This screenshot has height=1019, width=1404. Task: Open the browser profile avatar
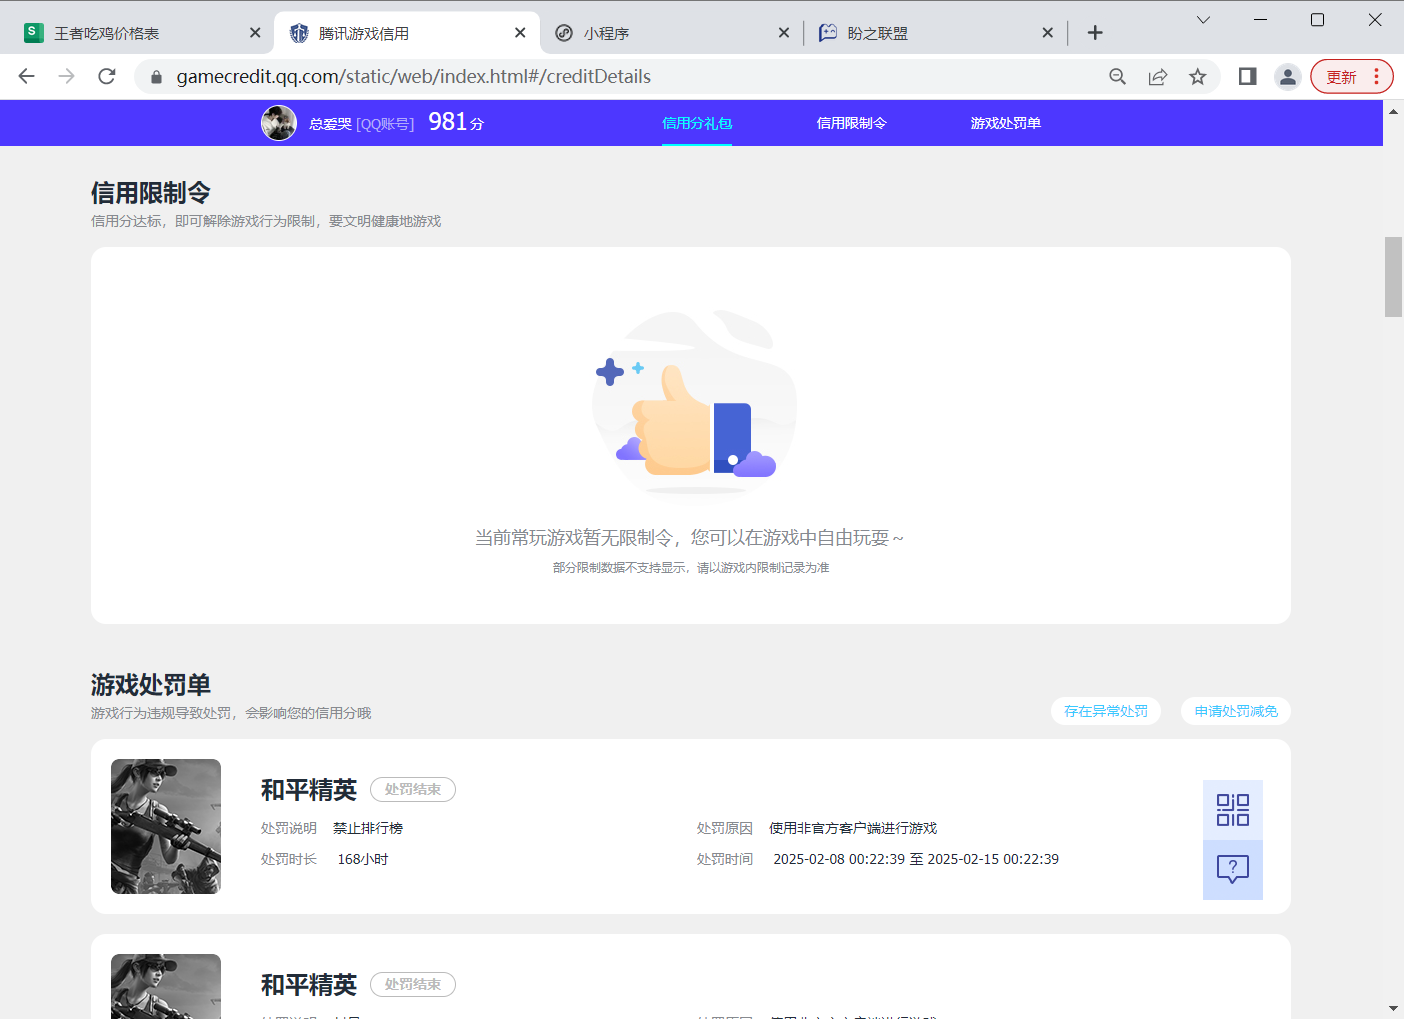point(1288,77)
